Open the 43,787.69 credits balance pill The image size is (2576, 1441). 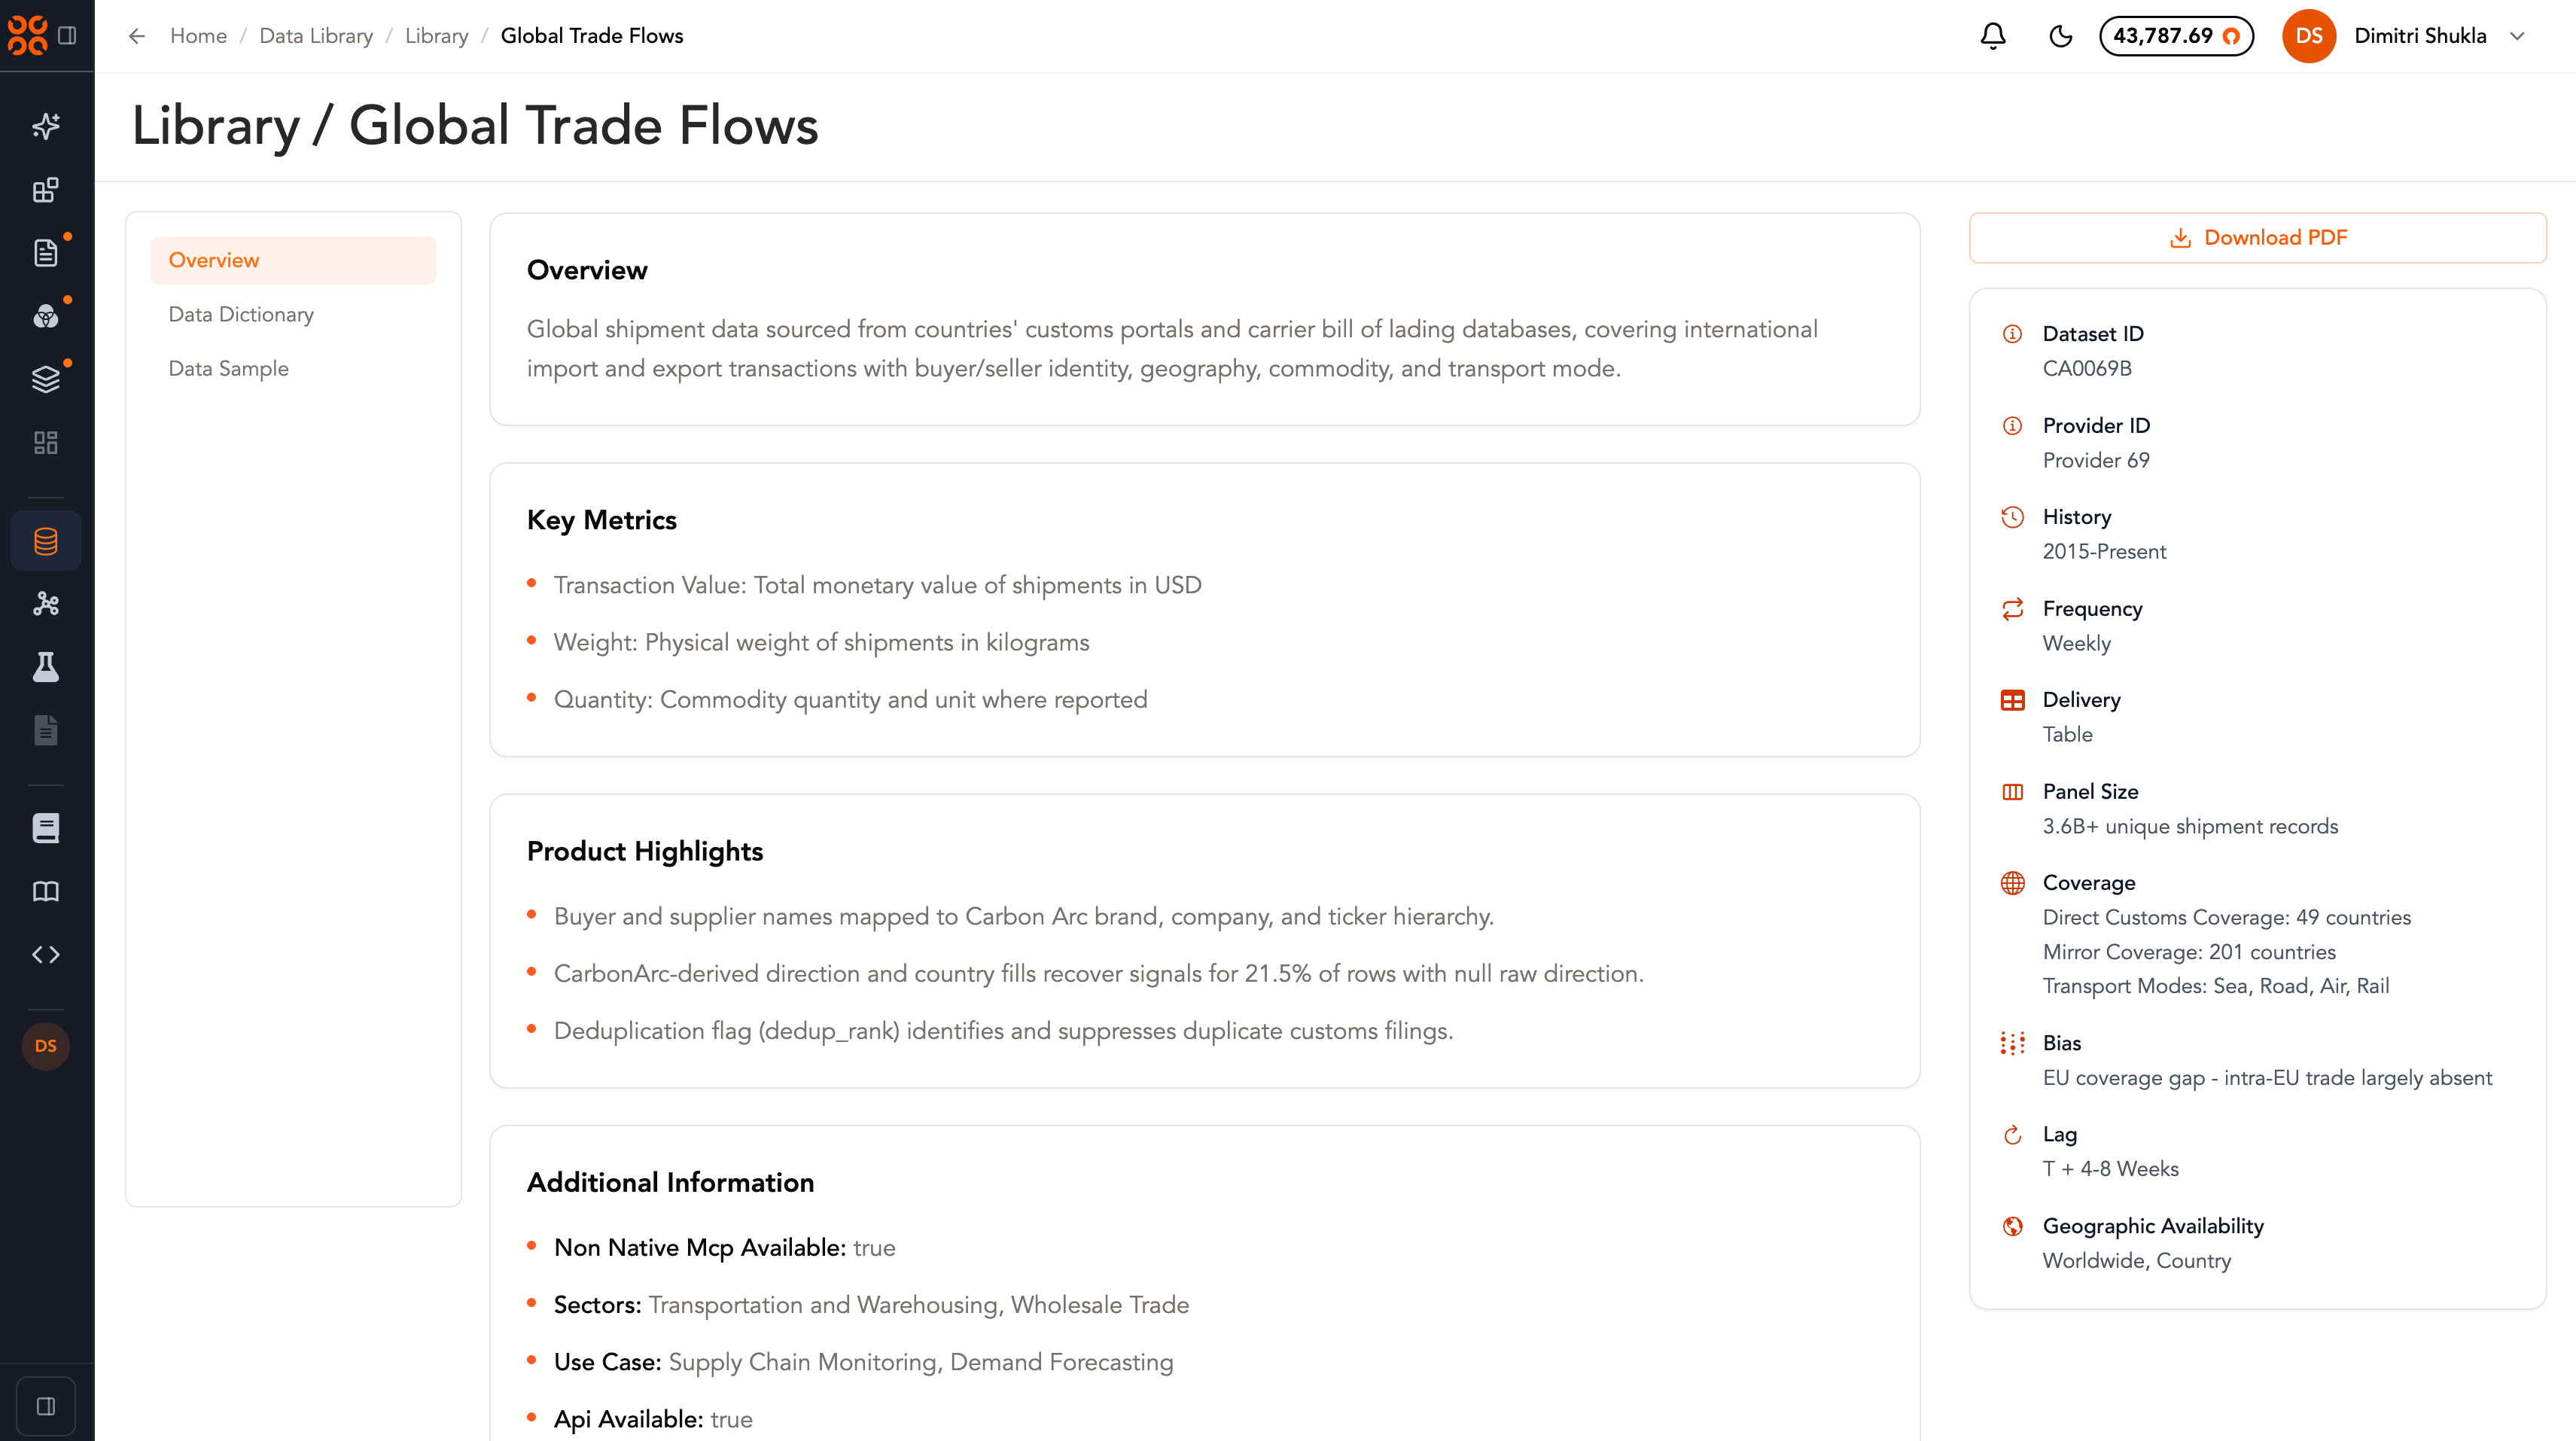2176,36
